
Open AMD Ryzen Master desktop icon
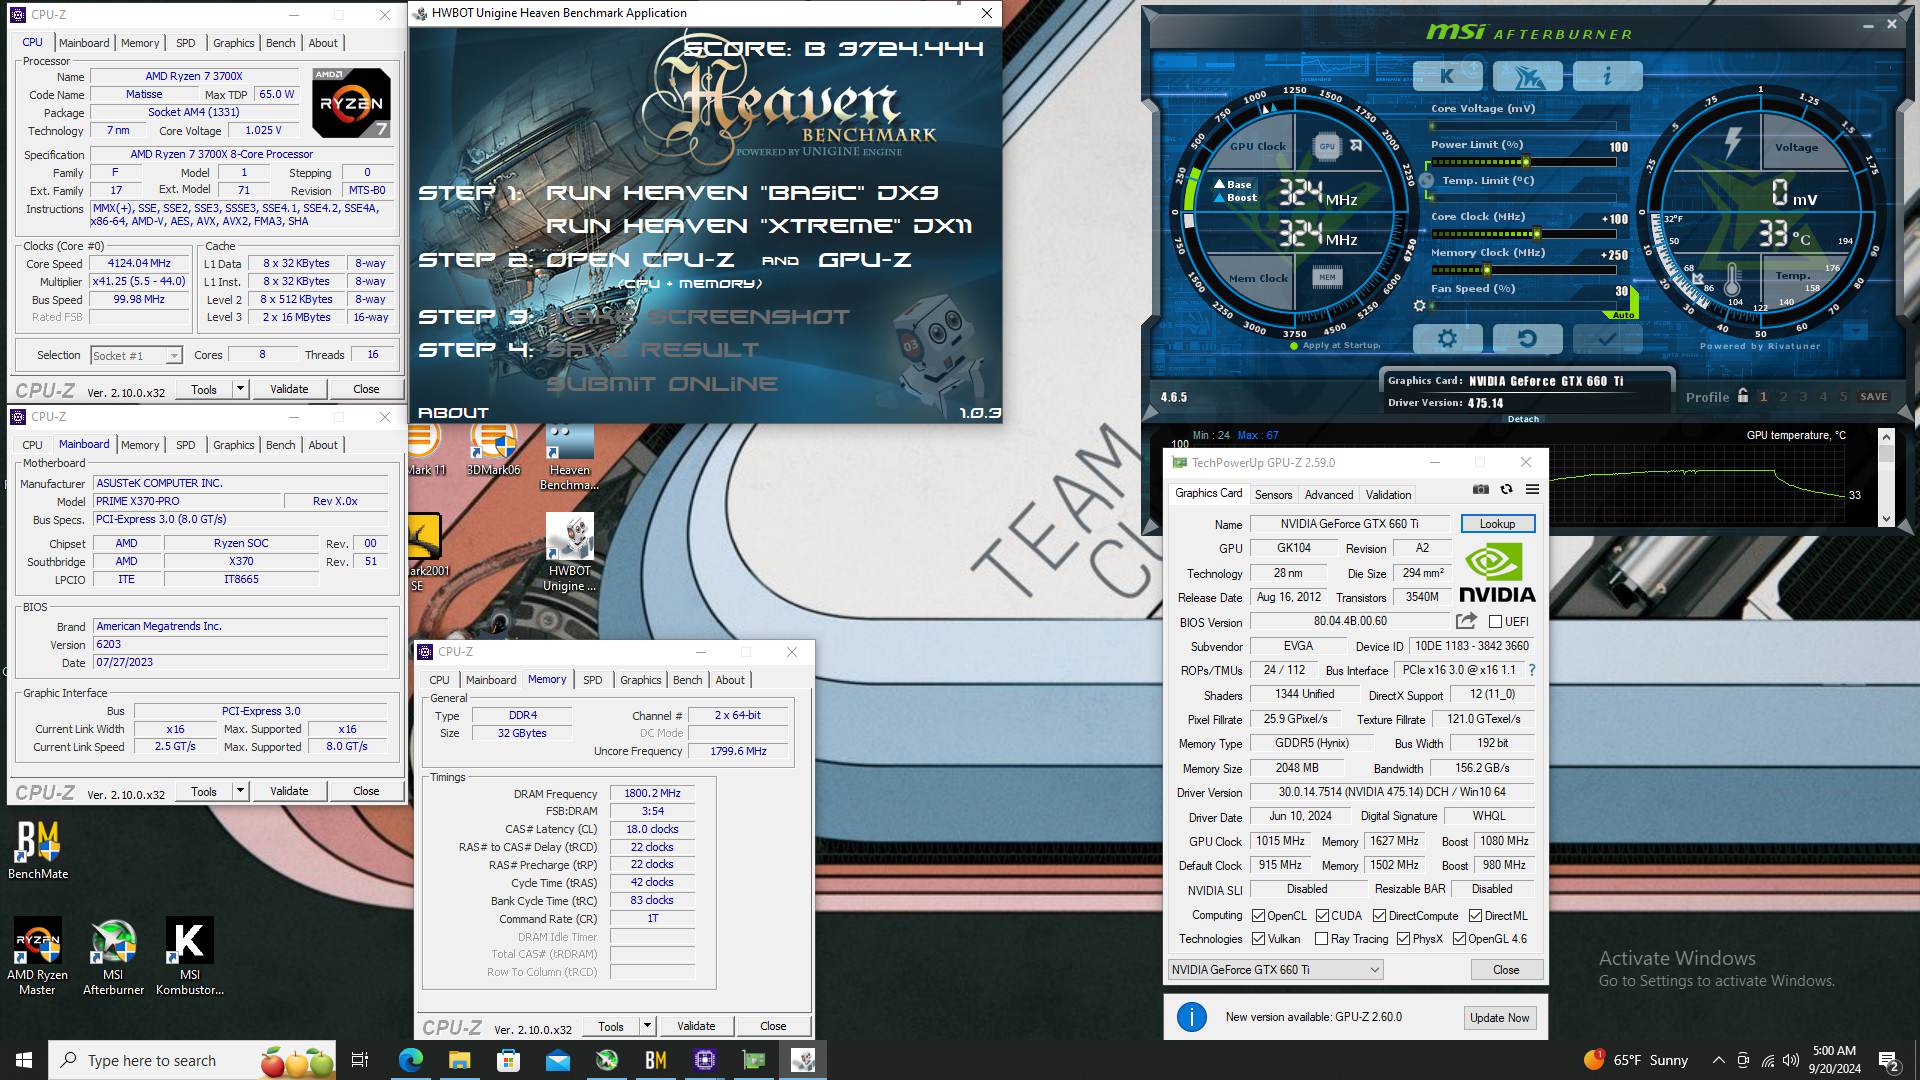[x=37, y=957]
